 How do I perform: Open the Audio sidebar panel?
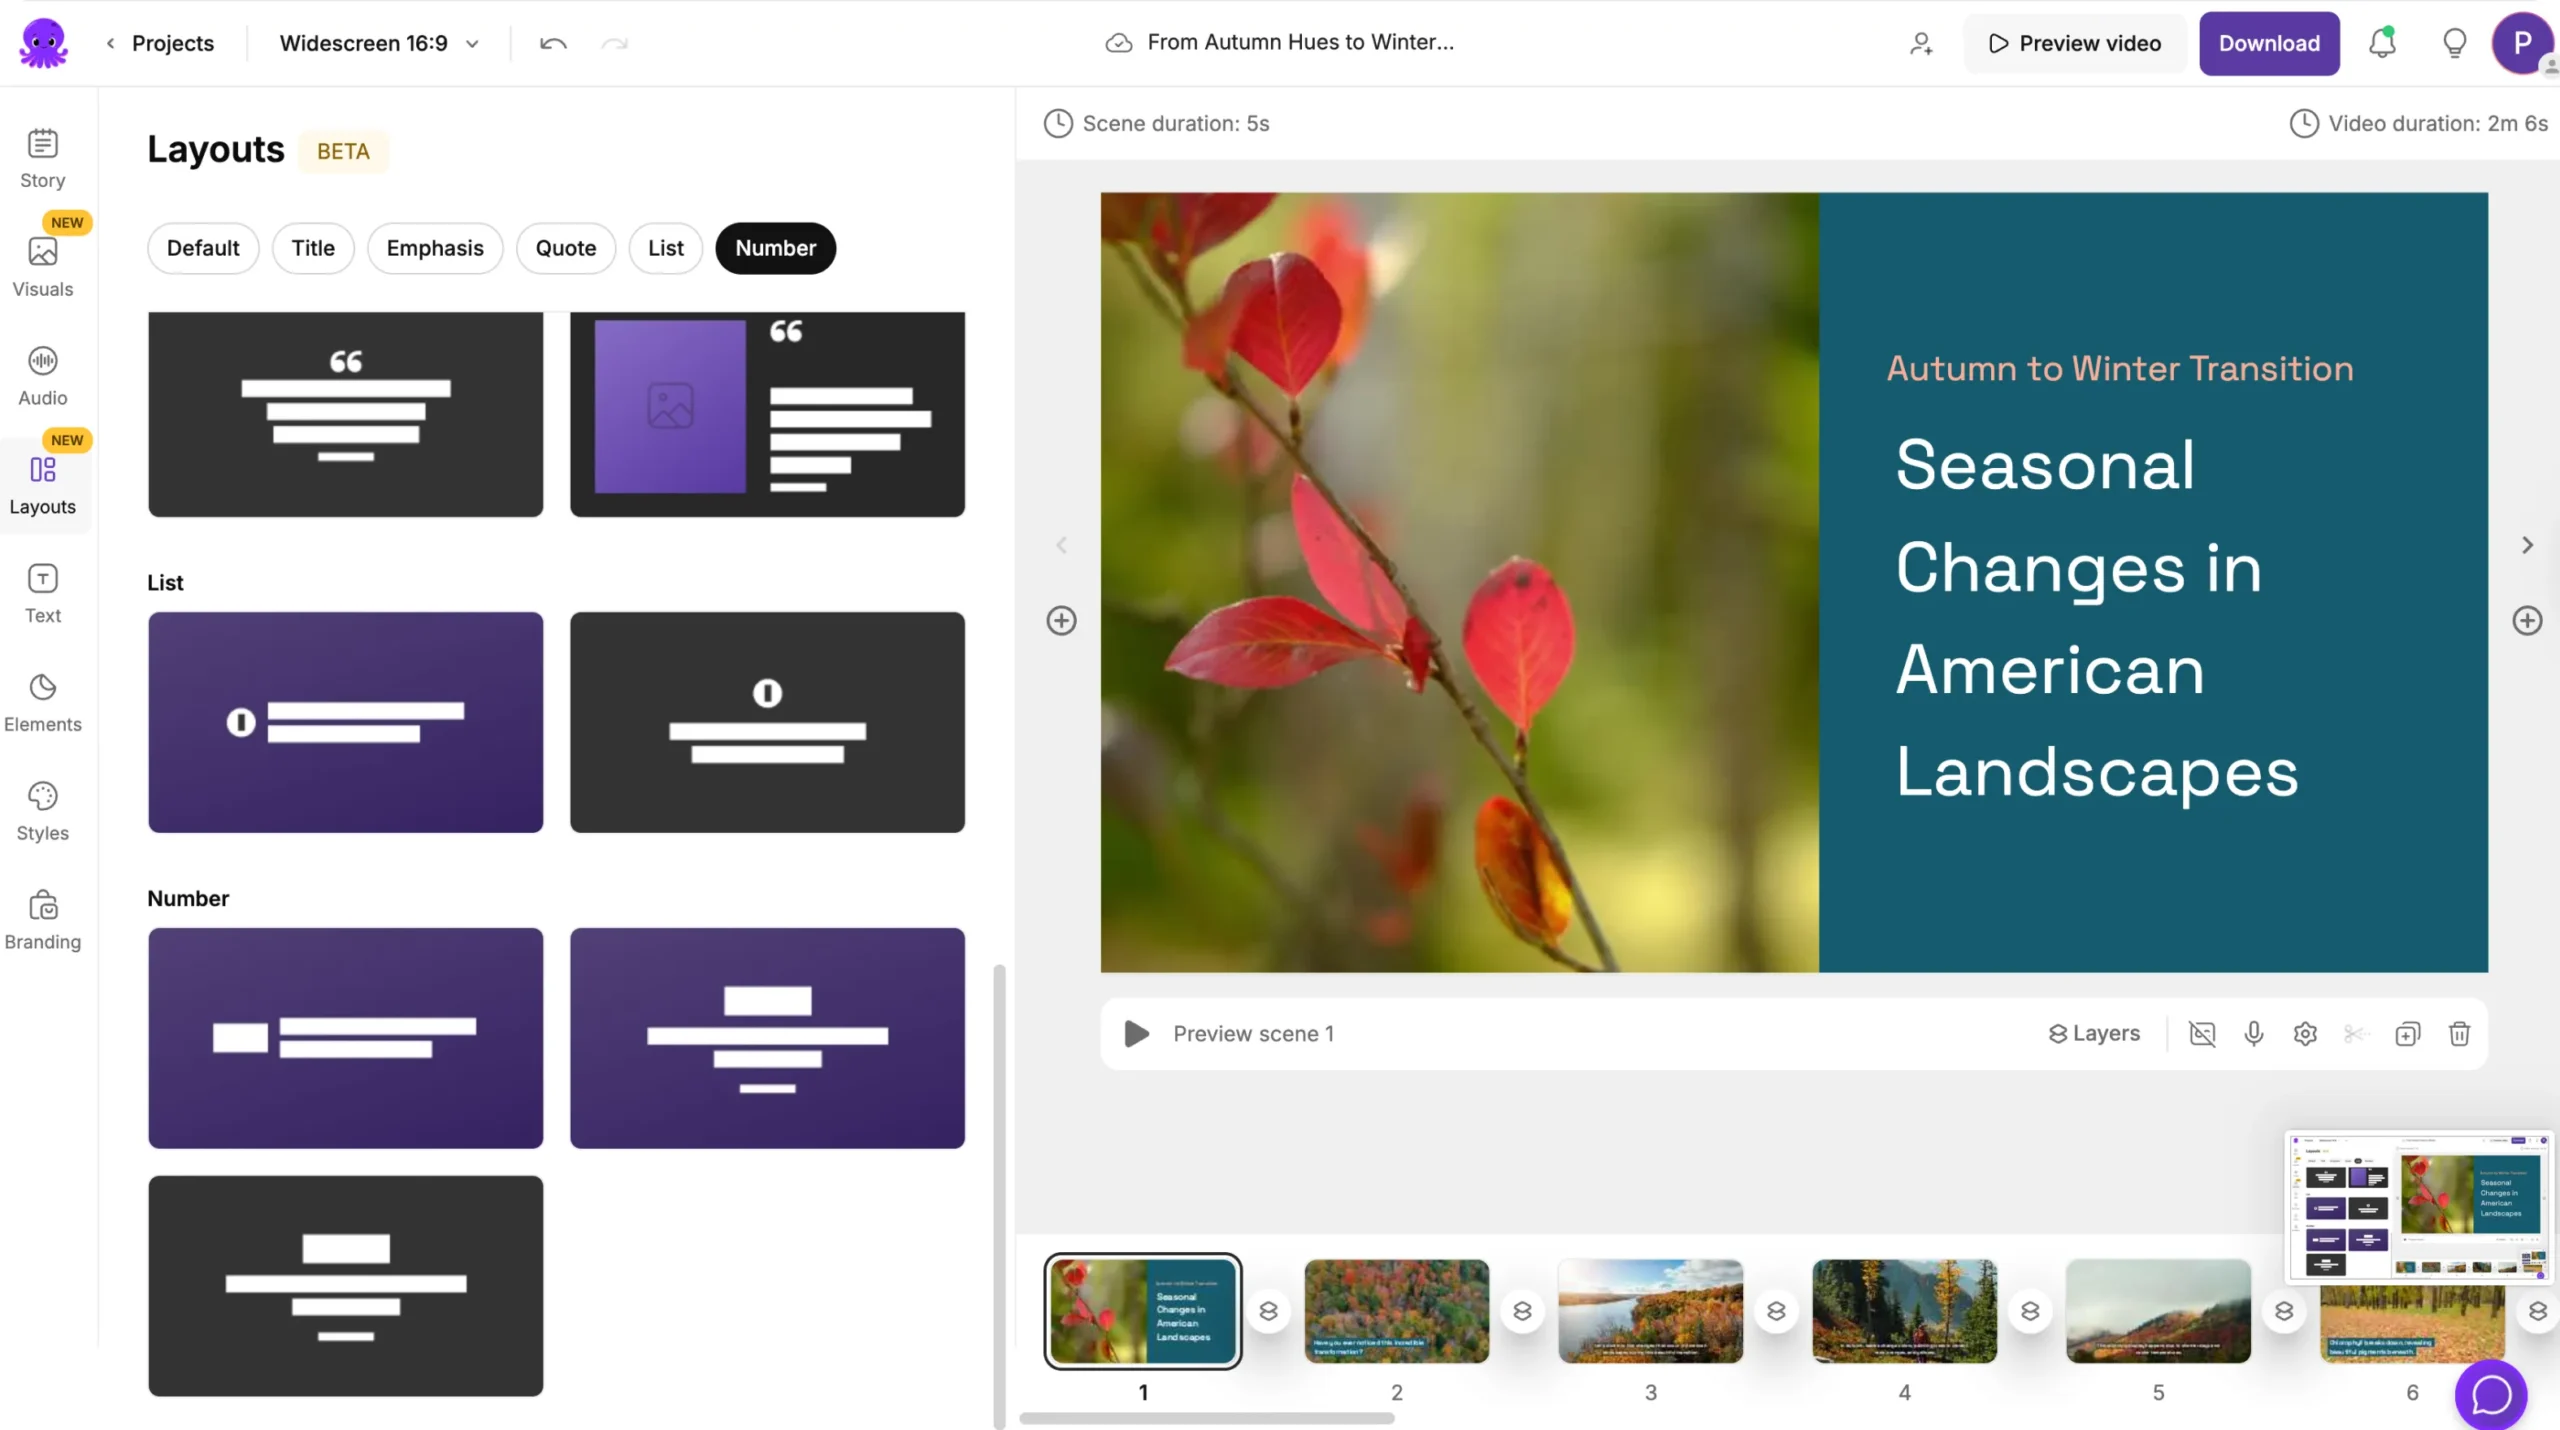(x=42, y=376)
